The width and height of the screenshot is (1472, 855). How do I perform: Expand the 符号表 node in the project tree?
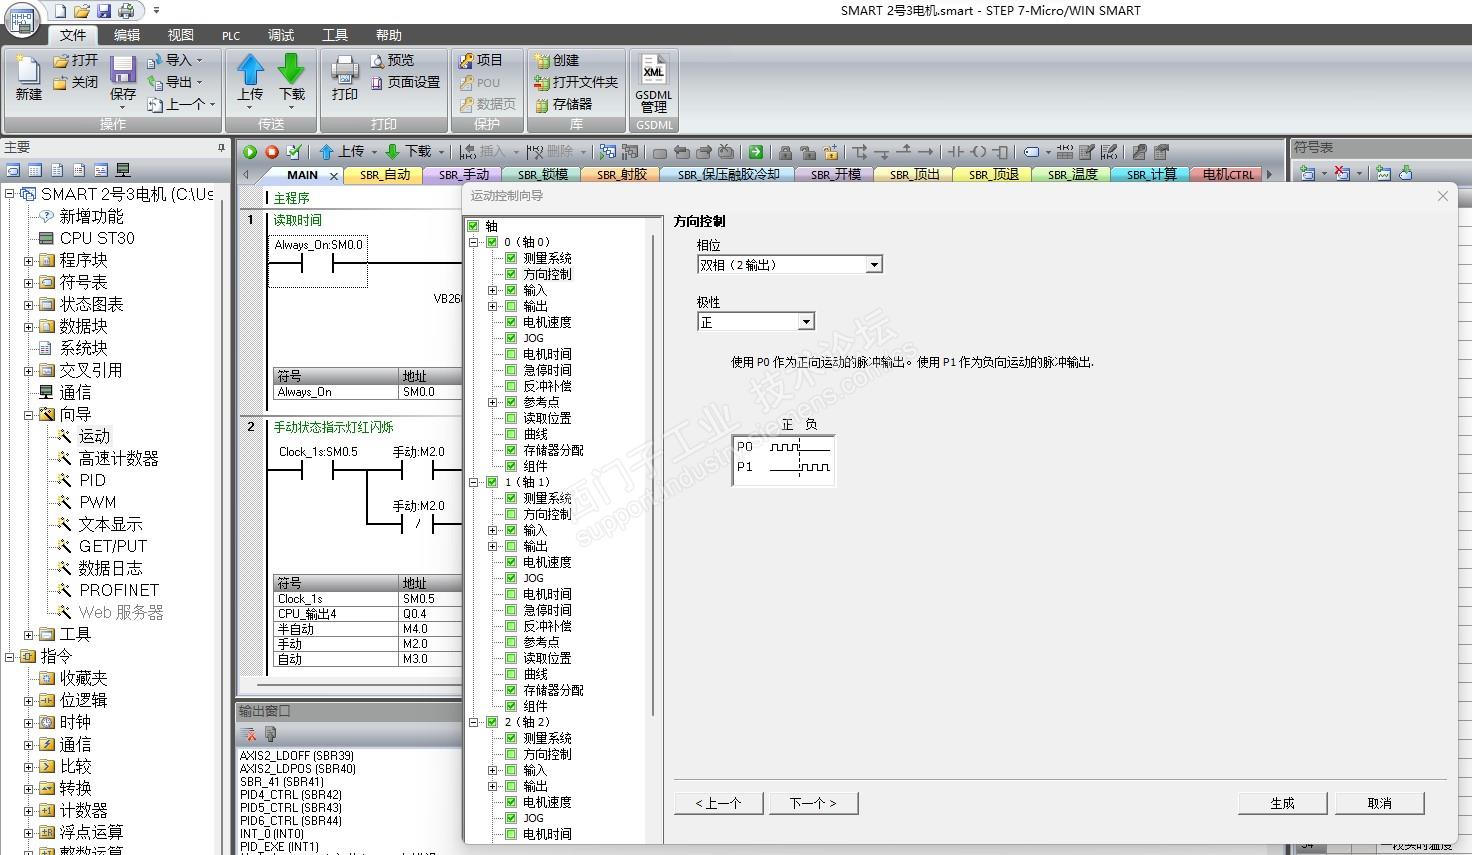(x=29, y=282)
